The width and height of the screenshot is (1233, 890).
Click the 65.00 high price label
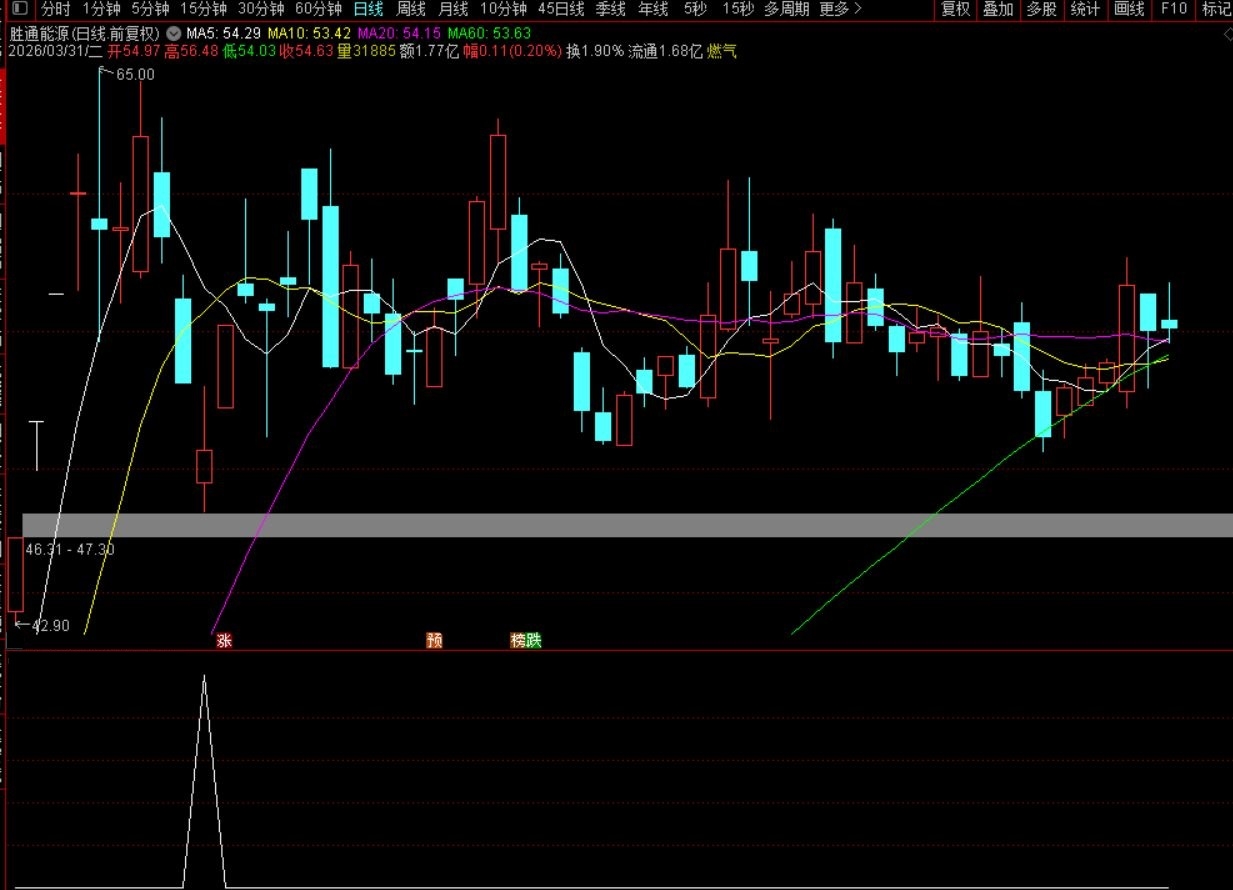(135, 75)
